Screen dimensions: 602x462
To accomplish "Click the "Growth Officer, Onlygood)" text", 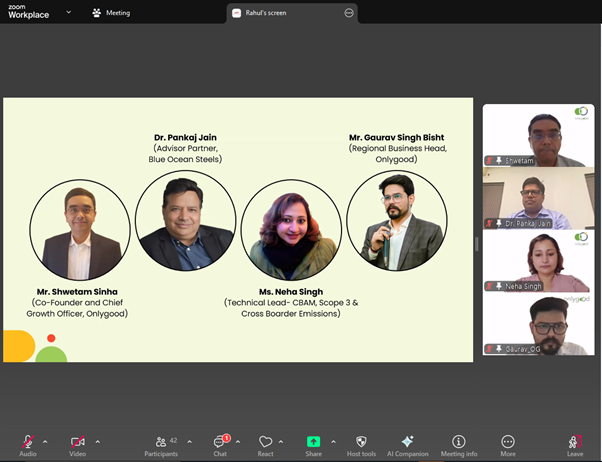I will (x=77, y=313).
